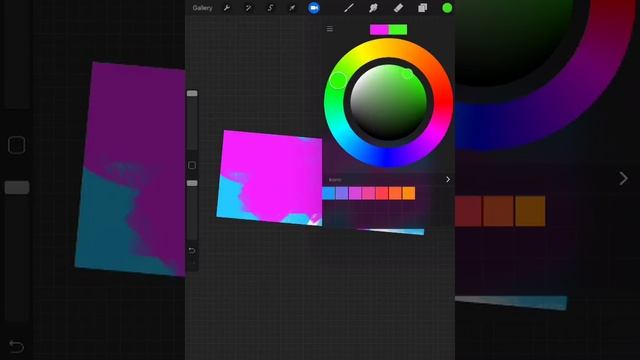The width and height of the screenshot is (640, 360).
Task: Select the dark orange palette swatch
Action: click(395, 193)
